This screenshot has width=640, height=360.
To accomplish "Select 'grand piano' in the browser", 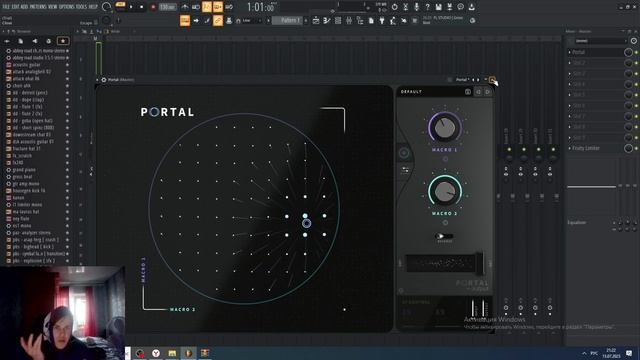I will (x=24, y=169).
